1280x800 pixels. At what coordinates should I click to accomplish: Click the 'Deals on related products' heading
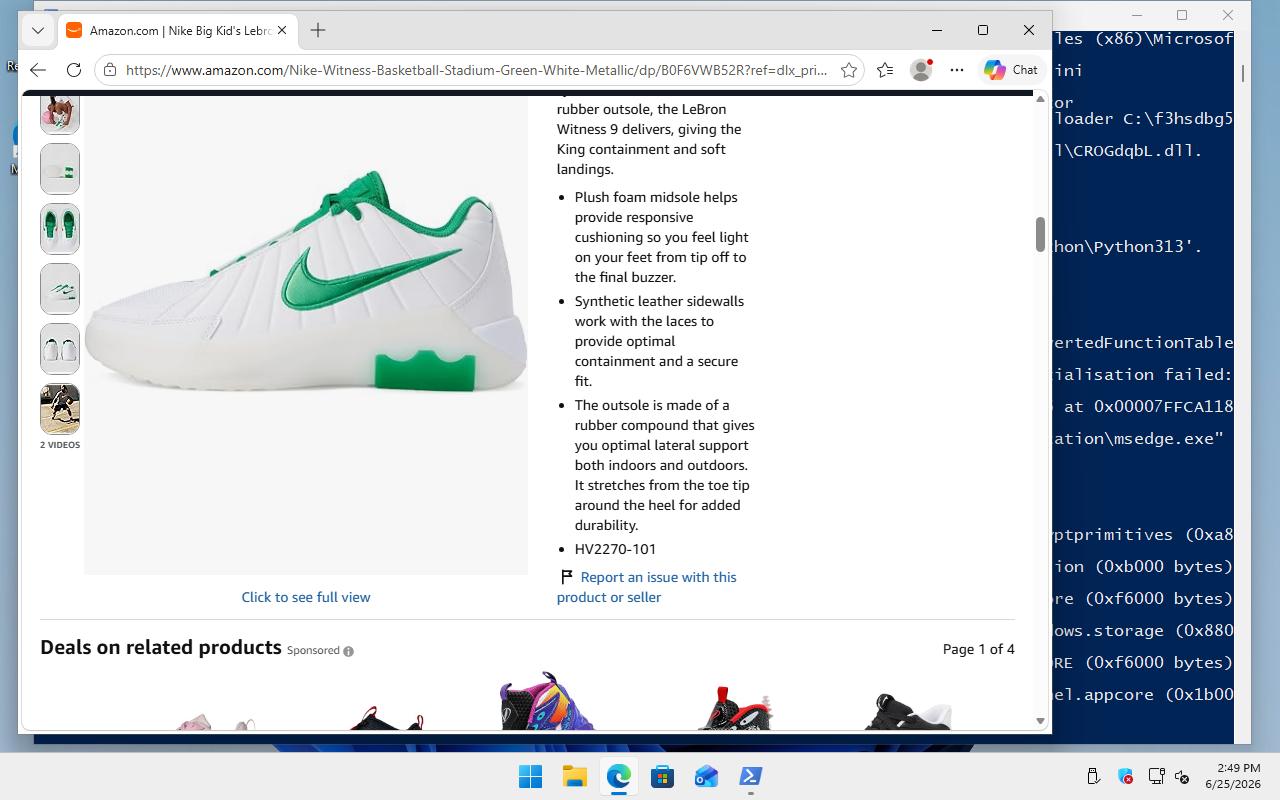161,647
